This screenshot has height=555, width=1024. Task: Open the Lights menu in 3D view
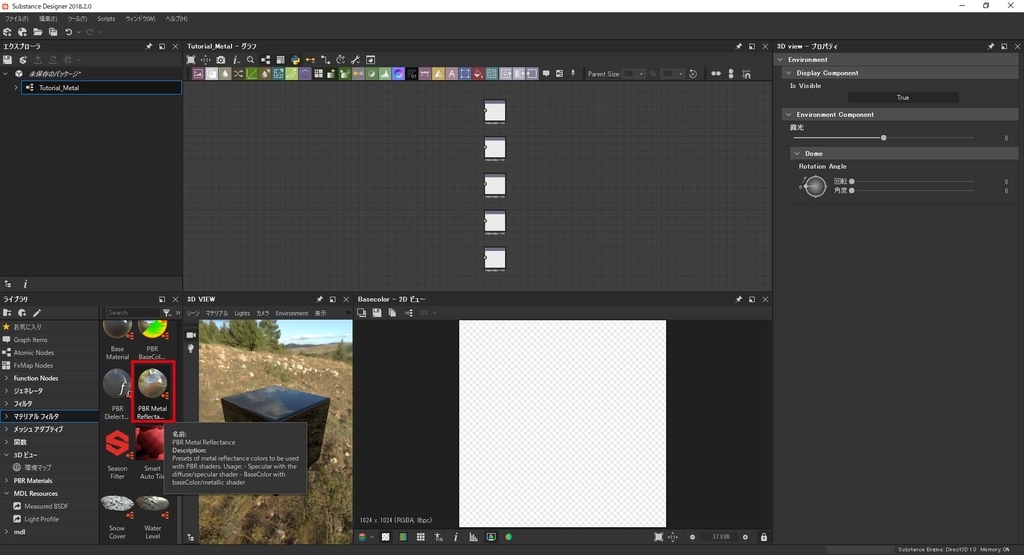[242, 313]
